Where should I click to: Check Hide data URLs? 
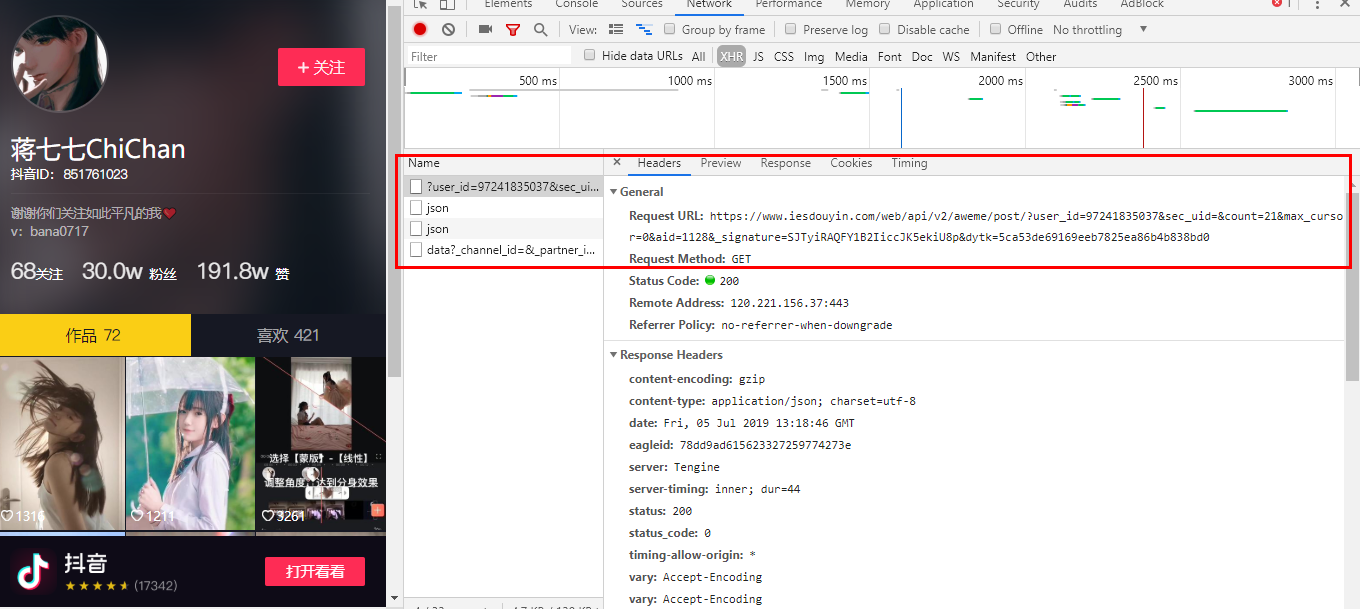pos(589,56)
